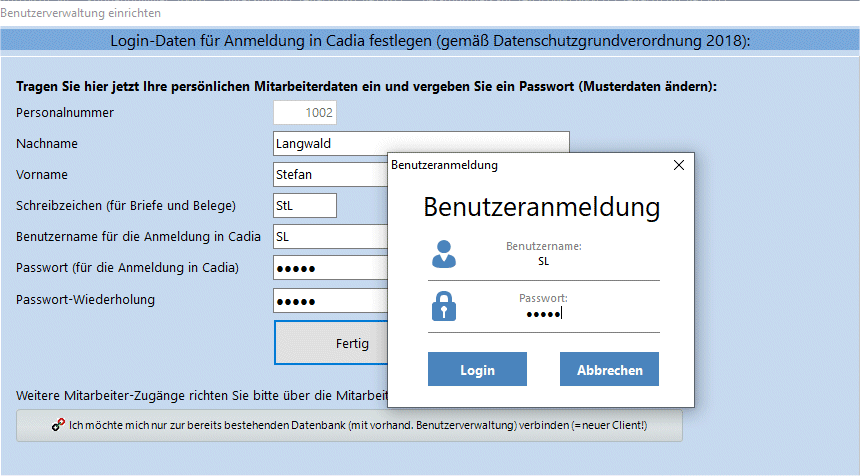Click the red link icon on client button
The height and width of the screenshot is (476, 860).
tap(58, 425)
